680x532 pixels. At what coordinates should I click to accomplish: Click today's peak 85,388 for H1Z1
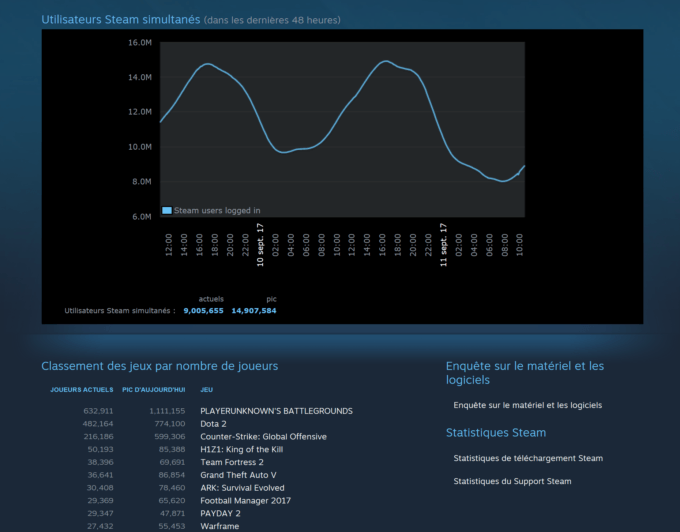172,449
